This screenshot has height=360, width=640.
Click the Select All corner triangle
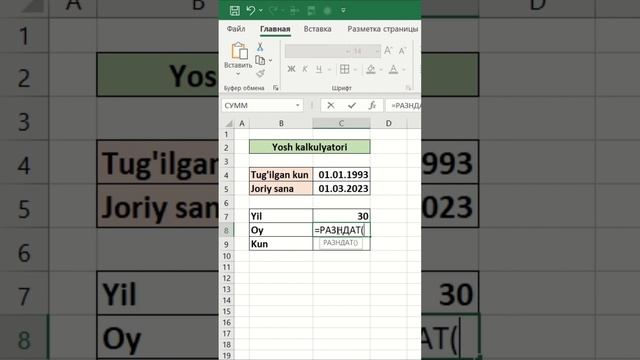pyautogui.click(x=229, y=123)
